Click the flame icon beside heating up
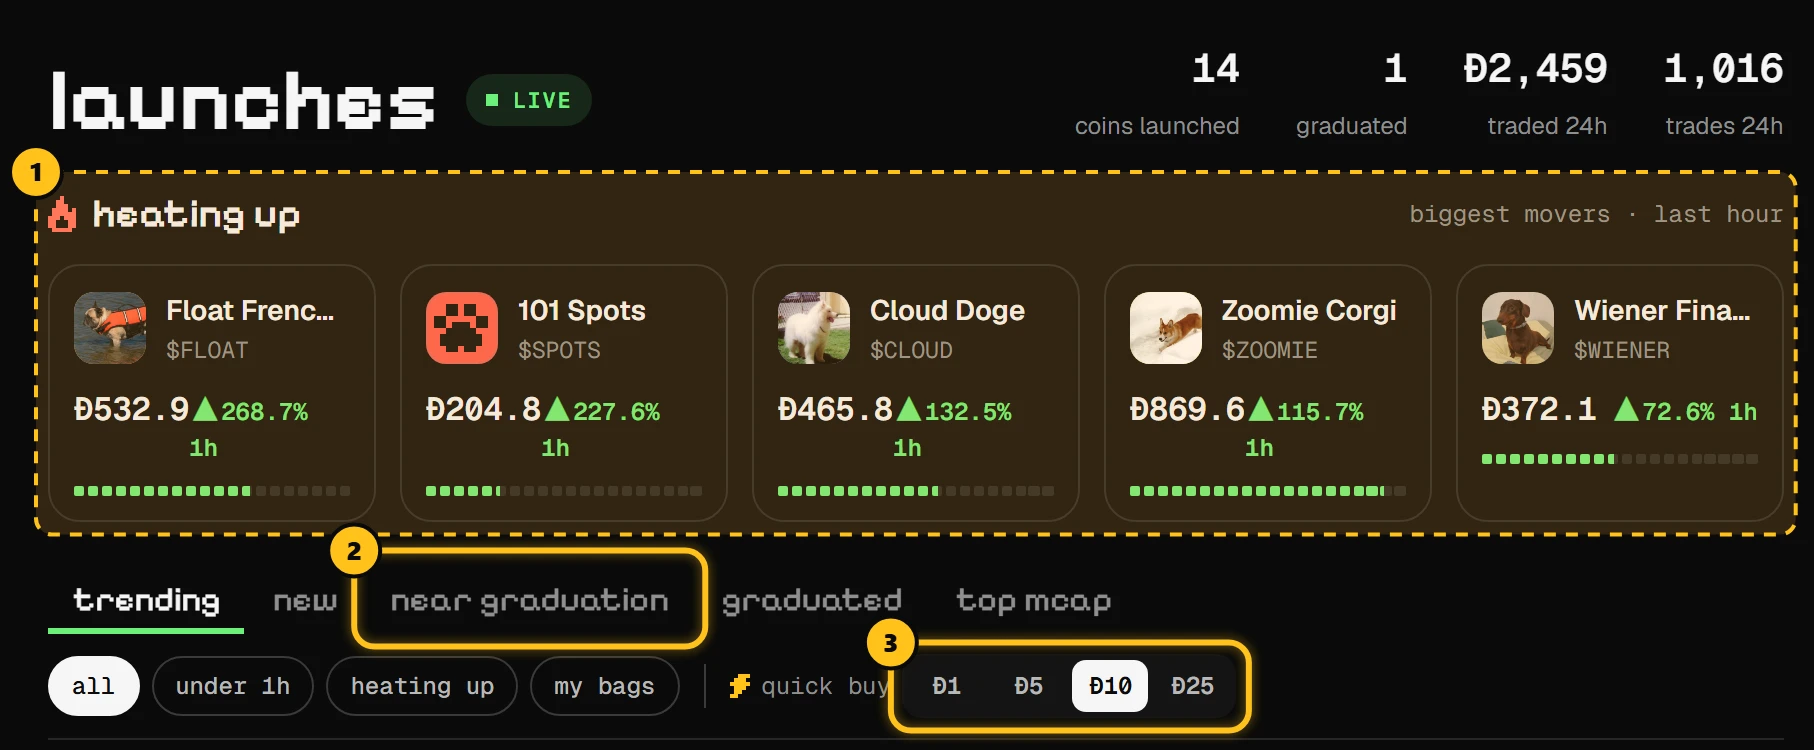The image size is (1814, 750). (62, 214)
